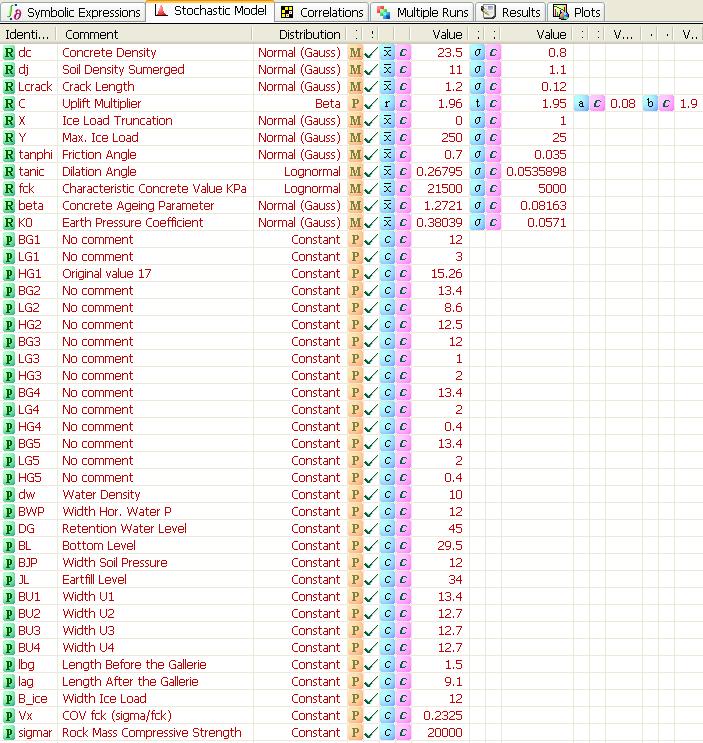Open the Beta distribution cell for C
This screenshot has height=743, width=703.
coord(299,104)
